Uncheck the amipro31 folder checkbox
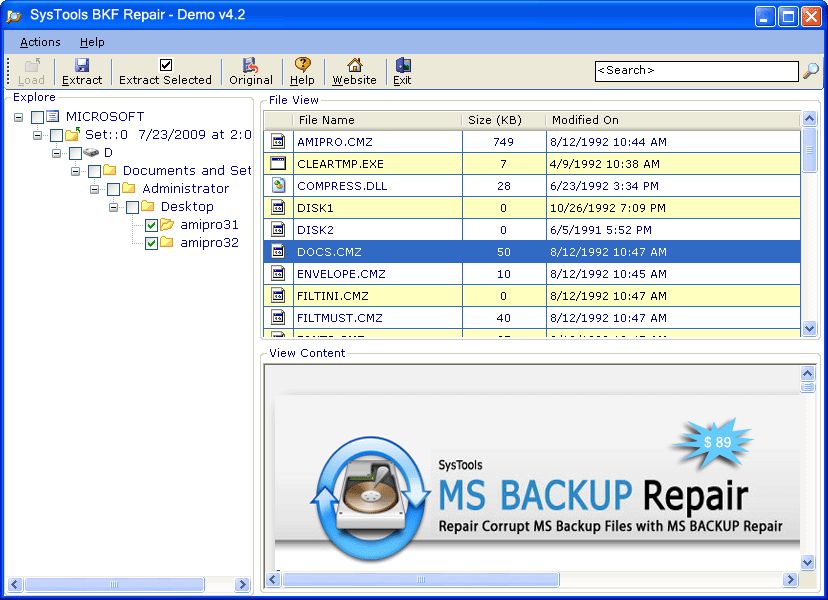828x600 pixels. click(x=152, y=226)
